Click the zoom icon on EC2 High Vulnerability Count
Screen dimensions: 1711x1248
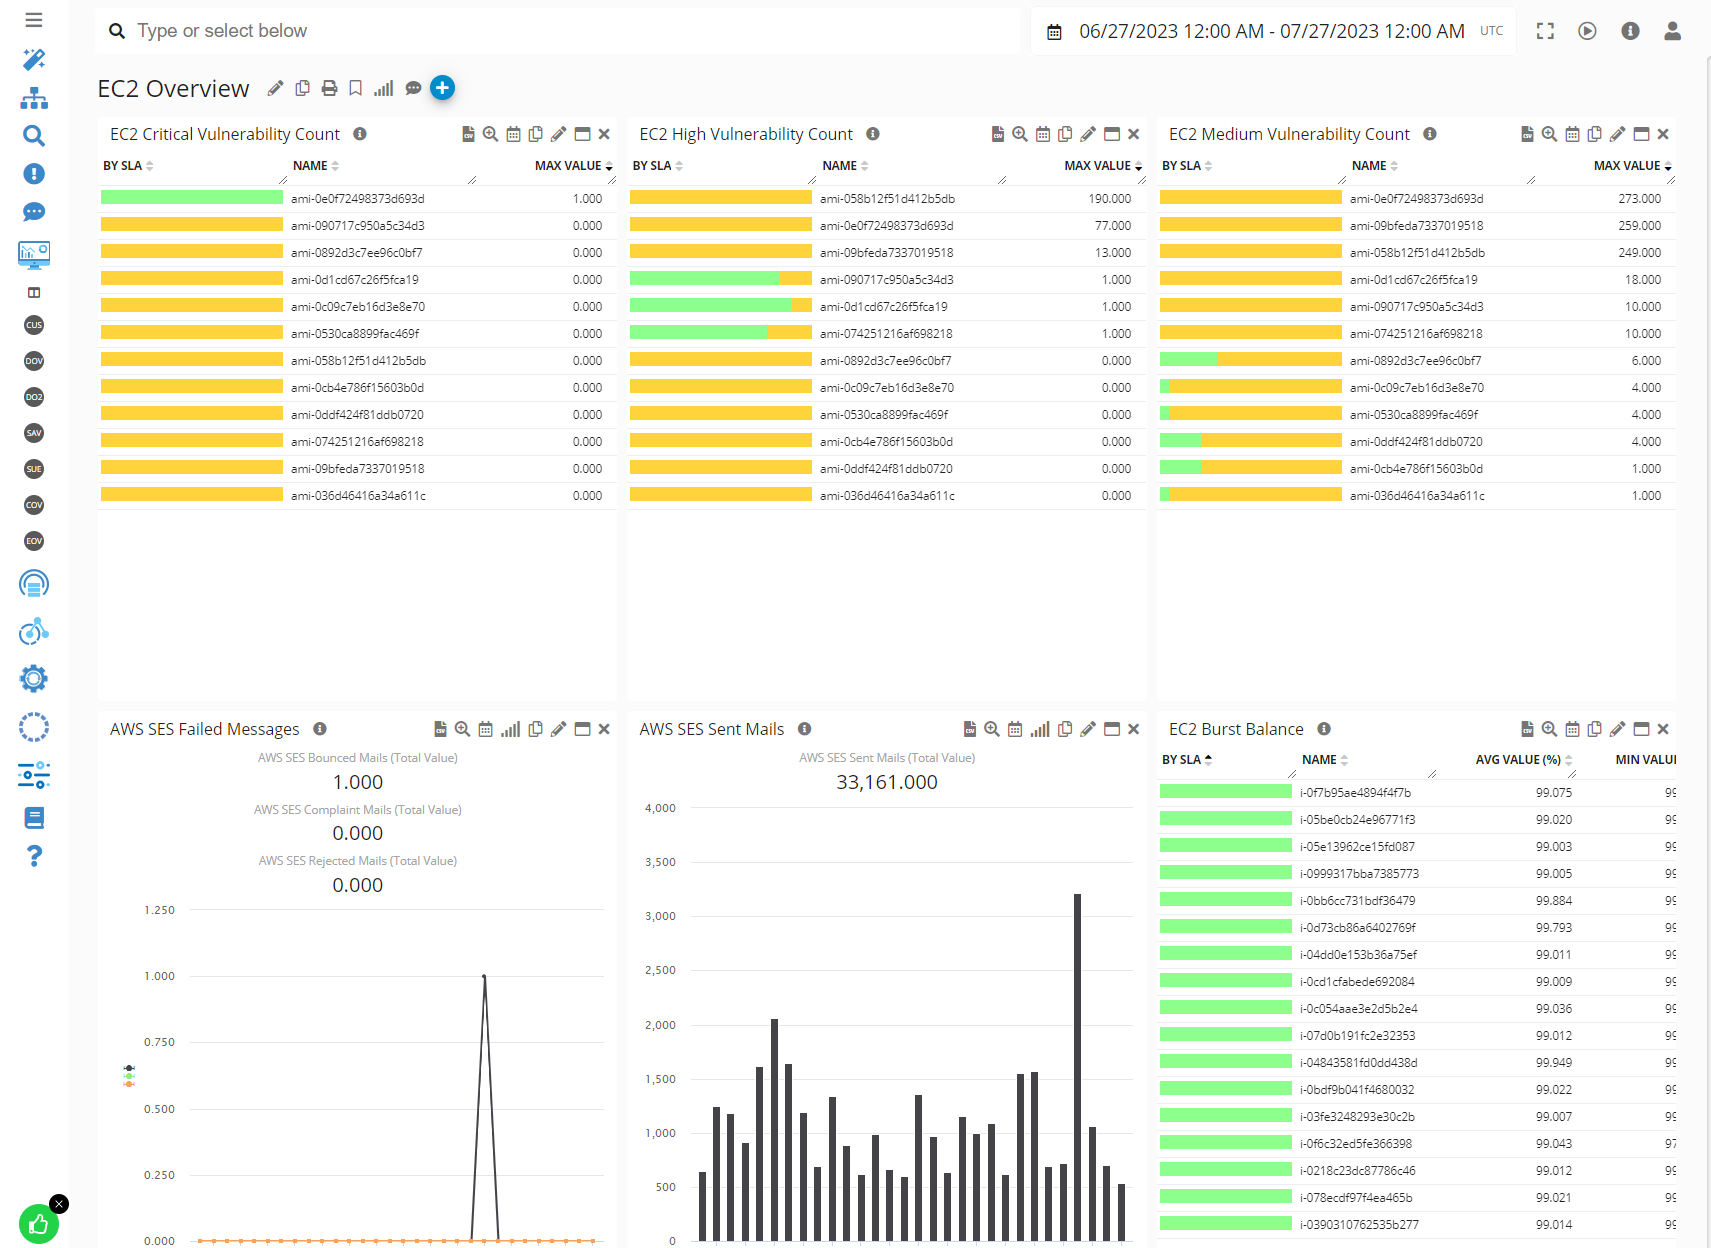click(1019, 134)
